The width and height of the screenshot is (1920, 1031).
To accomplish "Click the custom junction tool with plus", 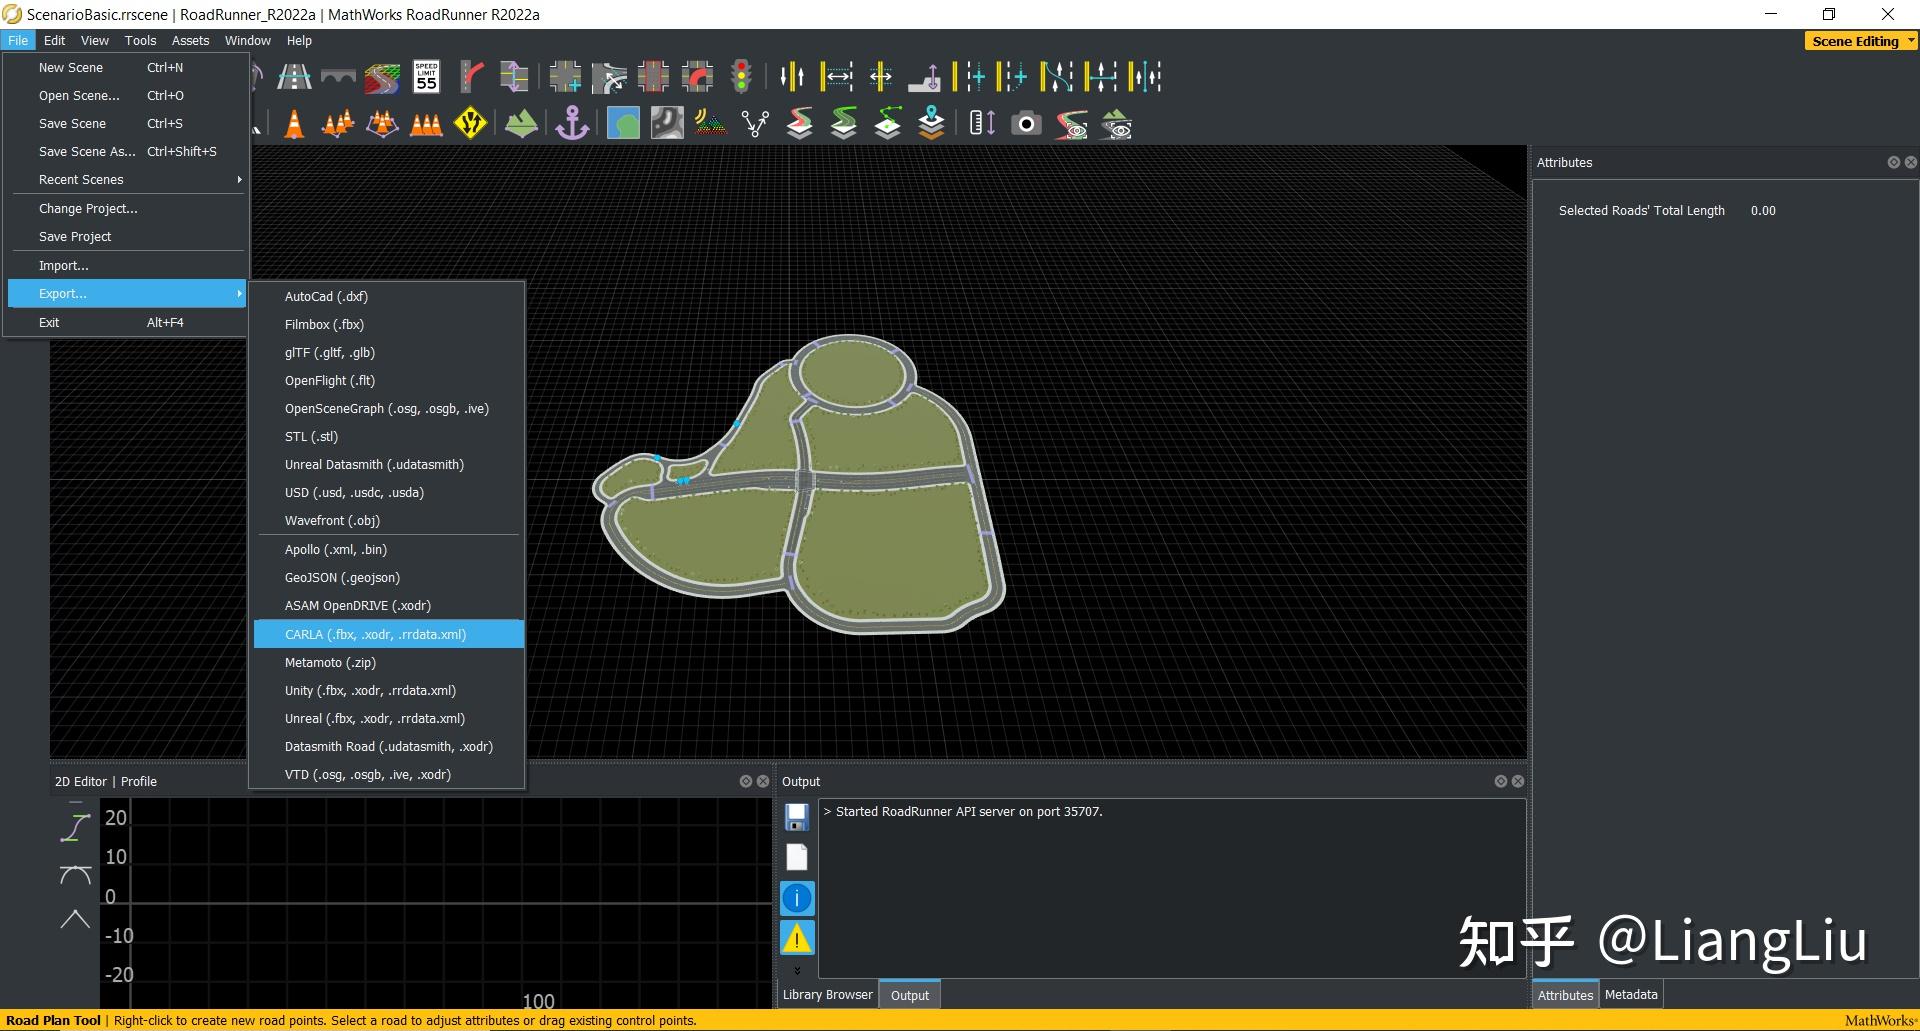I will pyautogui.click(x=565, y=77).
